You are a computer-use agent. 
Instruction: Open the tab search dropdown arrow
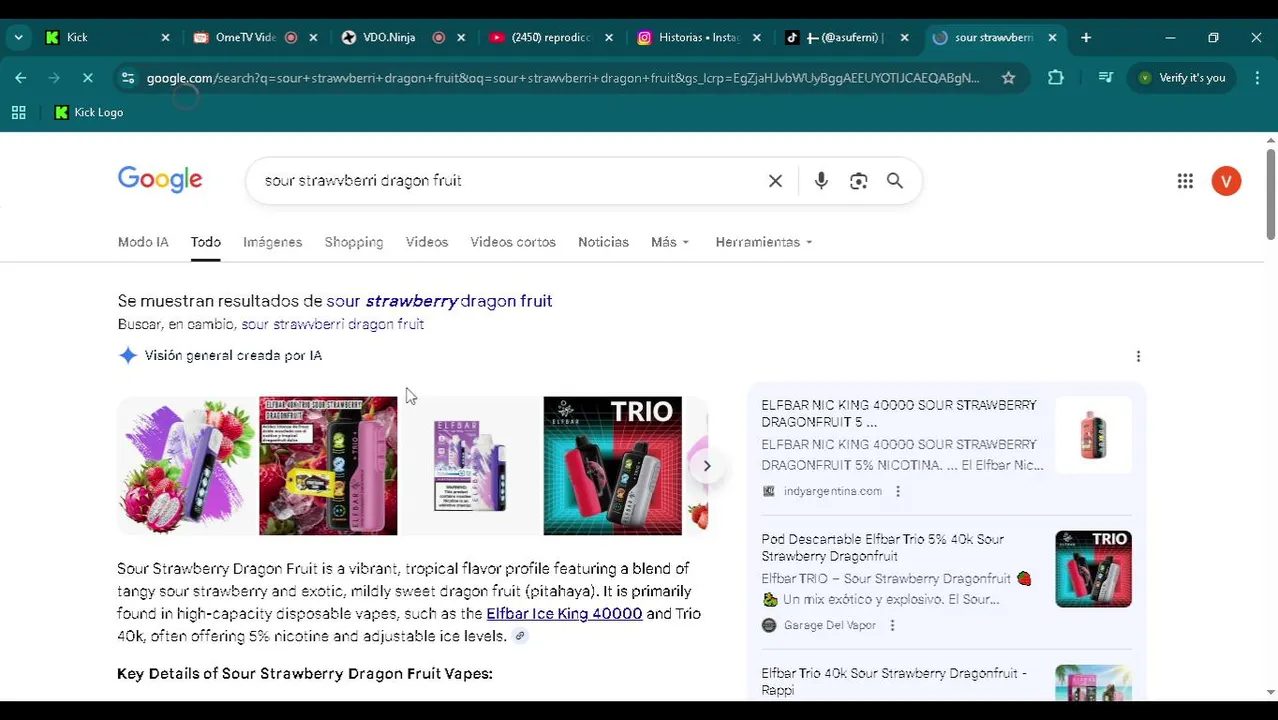pos(18,38)
